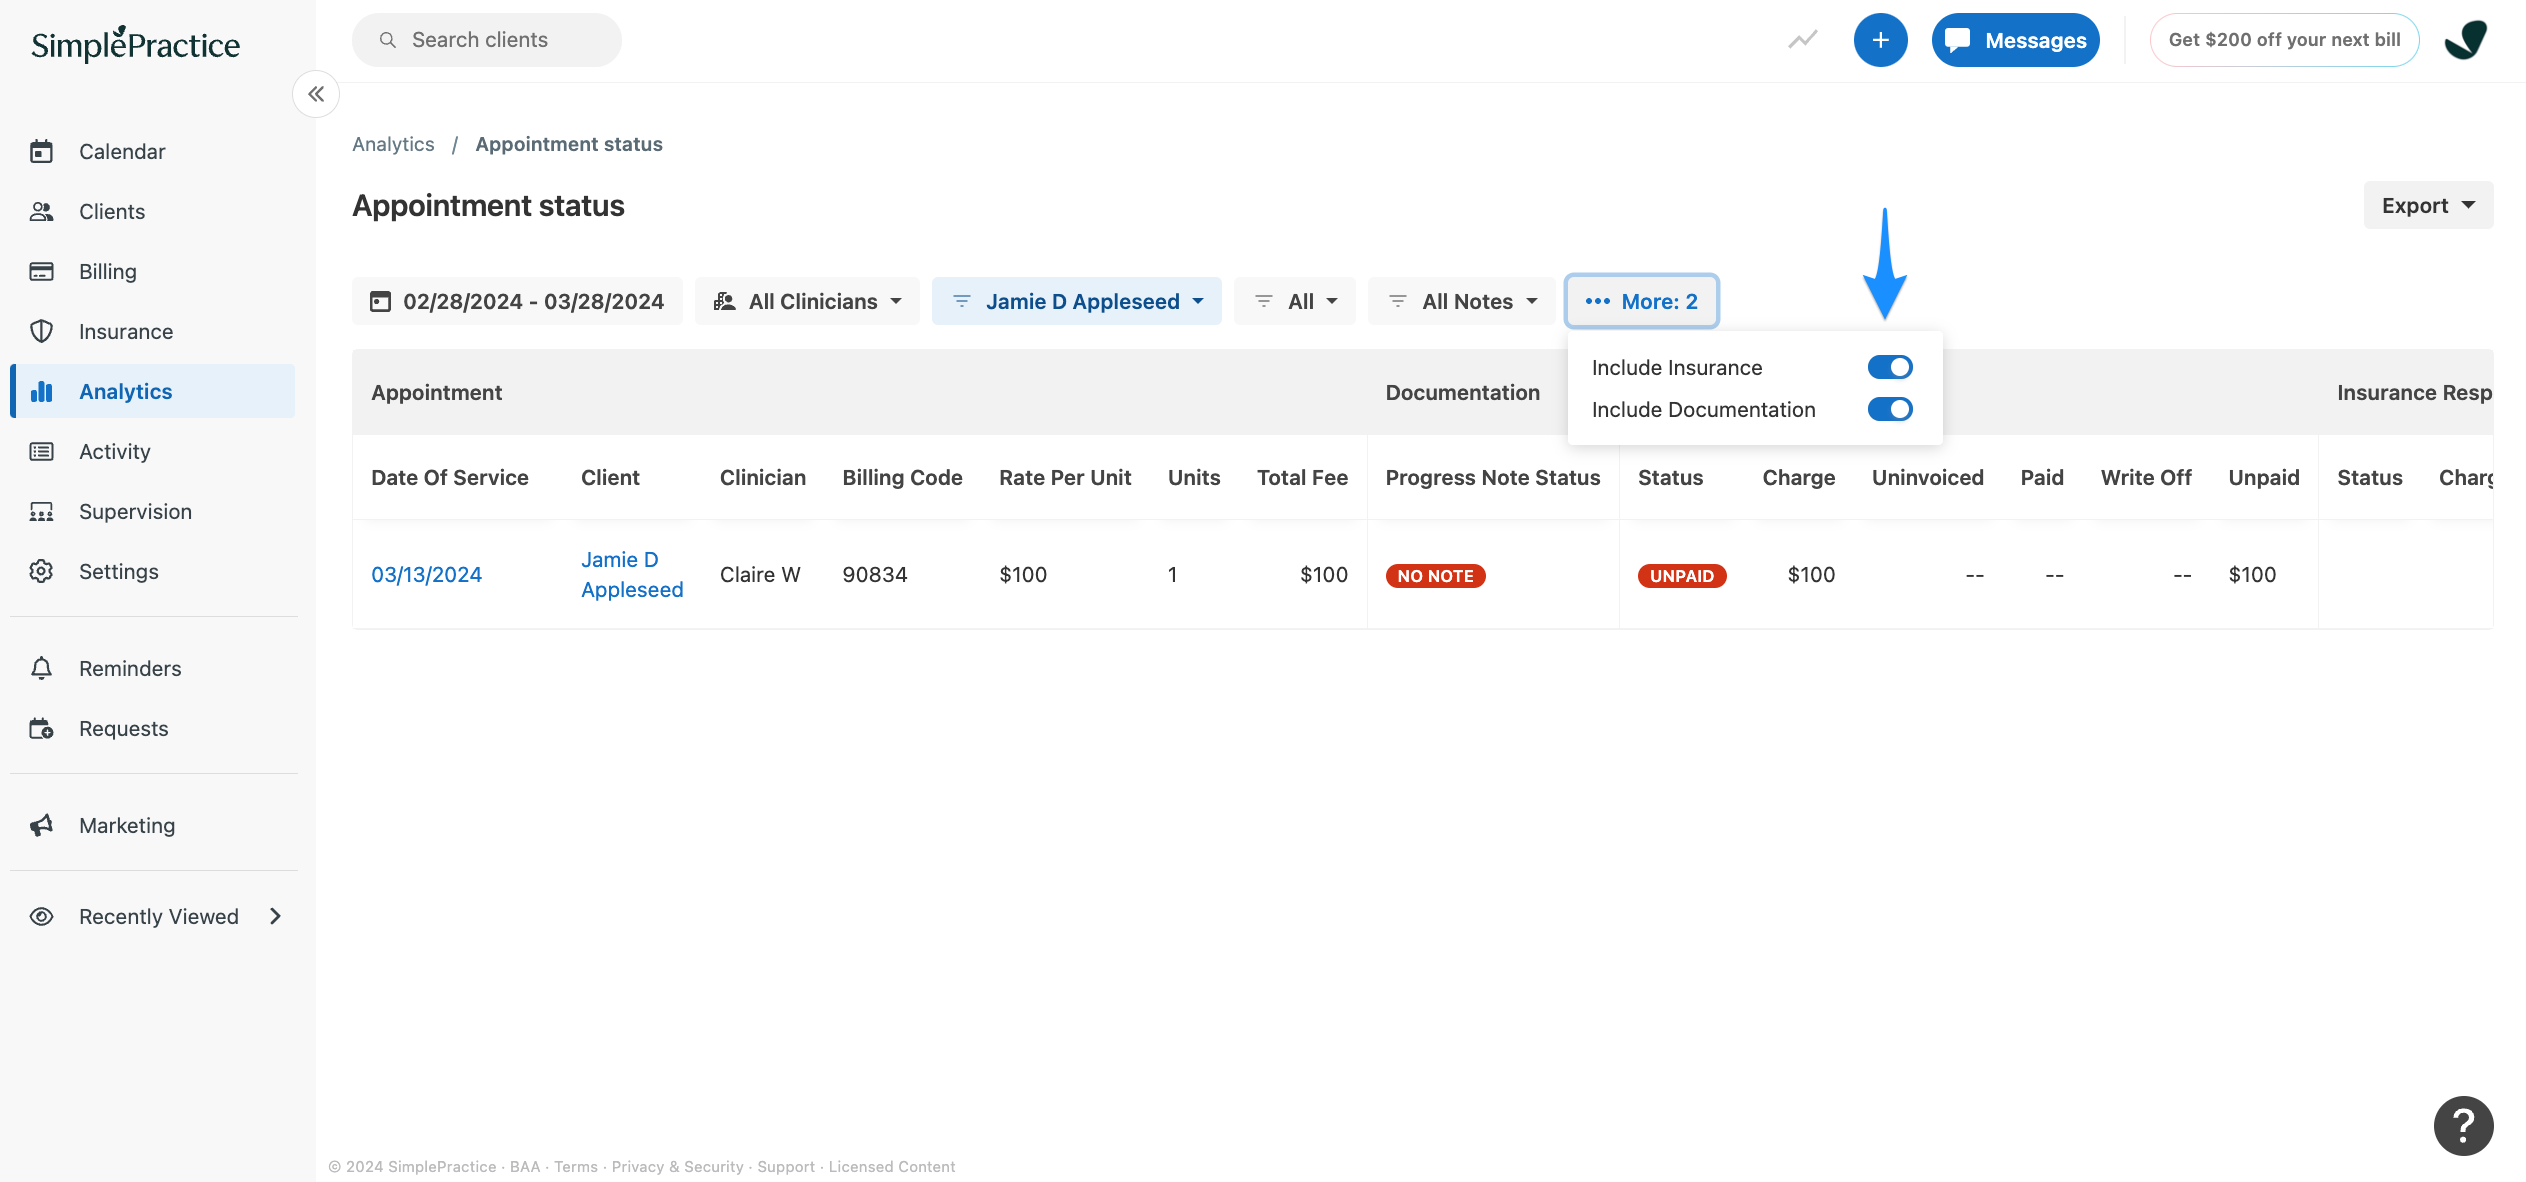Image resolution: width=2526 pixels, height=1182 pixels.
Task: Open client Jamie D Appleseed
Action: [x=632, y=574]
